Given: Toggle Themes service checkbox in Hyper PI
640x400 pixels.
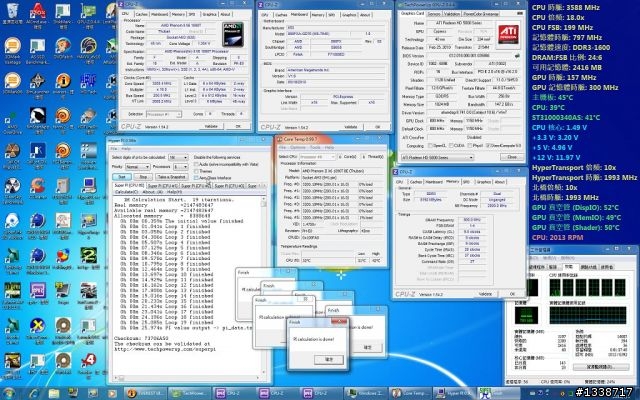Looking at the screenshot, I should pyautogui.click(x=197, y=171).
